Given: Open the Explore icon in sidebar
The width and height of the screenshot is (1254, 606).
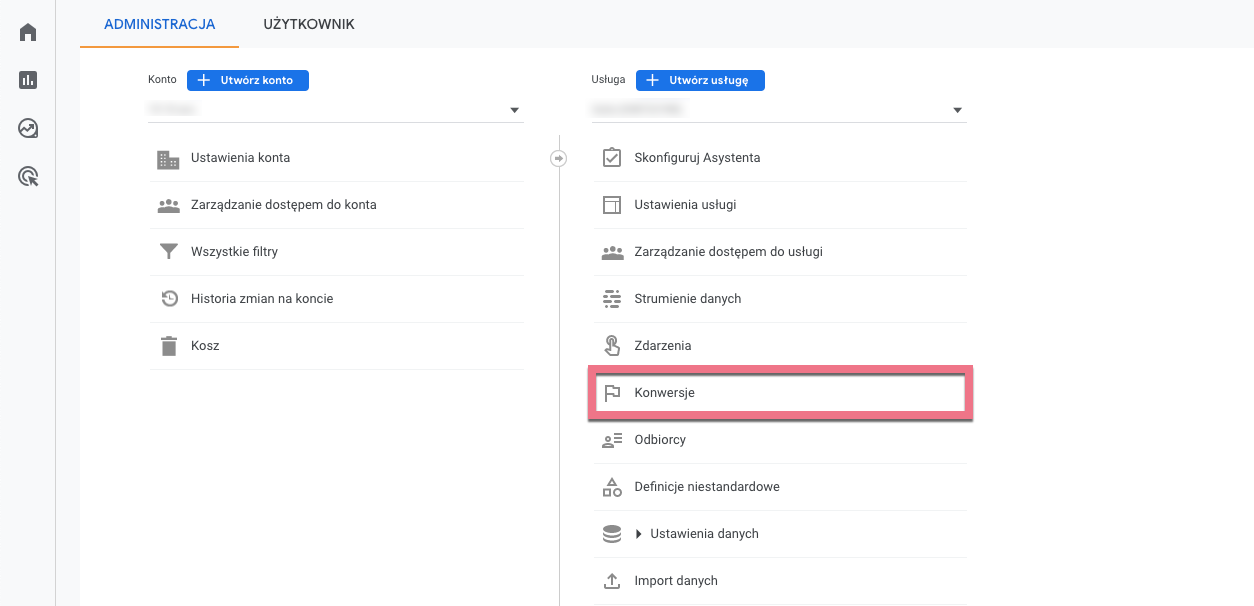Looking at the screenshot, I should [28, 129].
